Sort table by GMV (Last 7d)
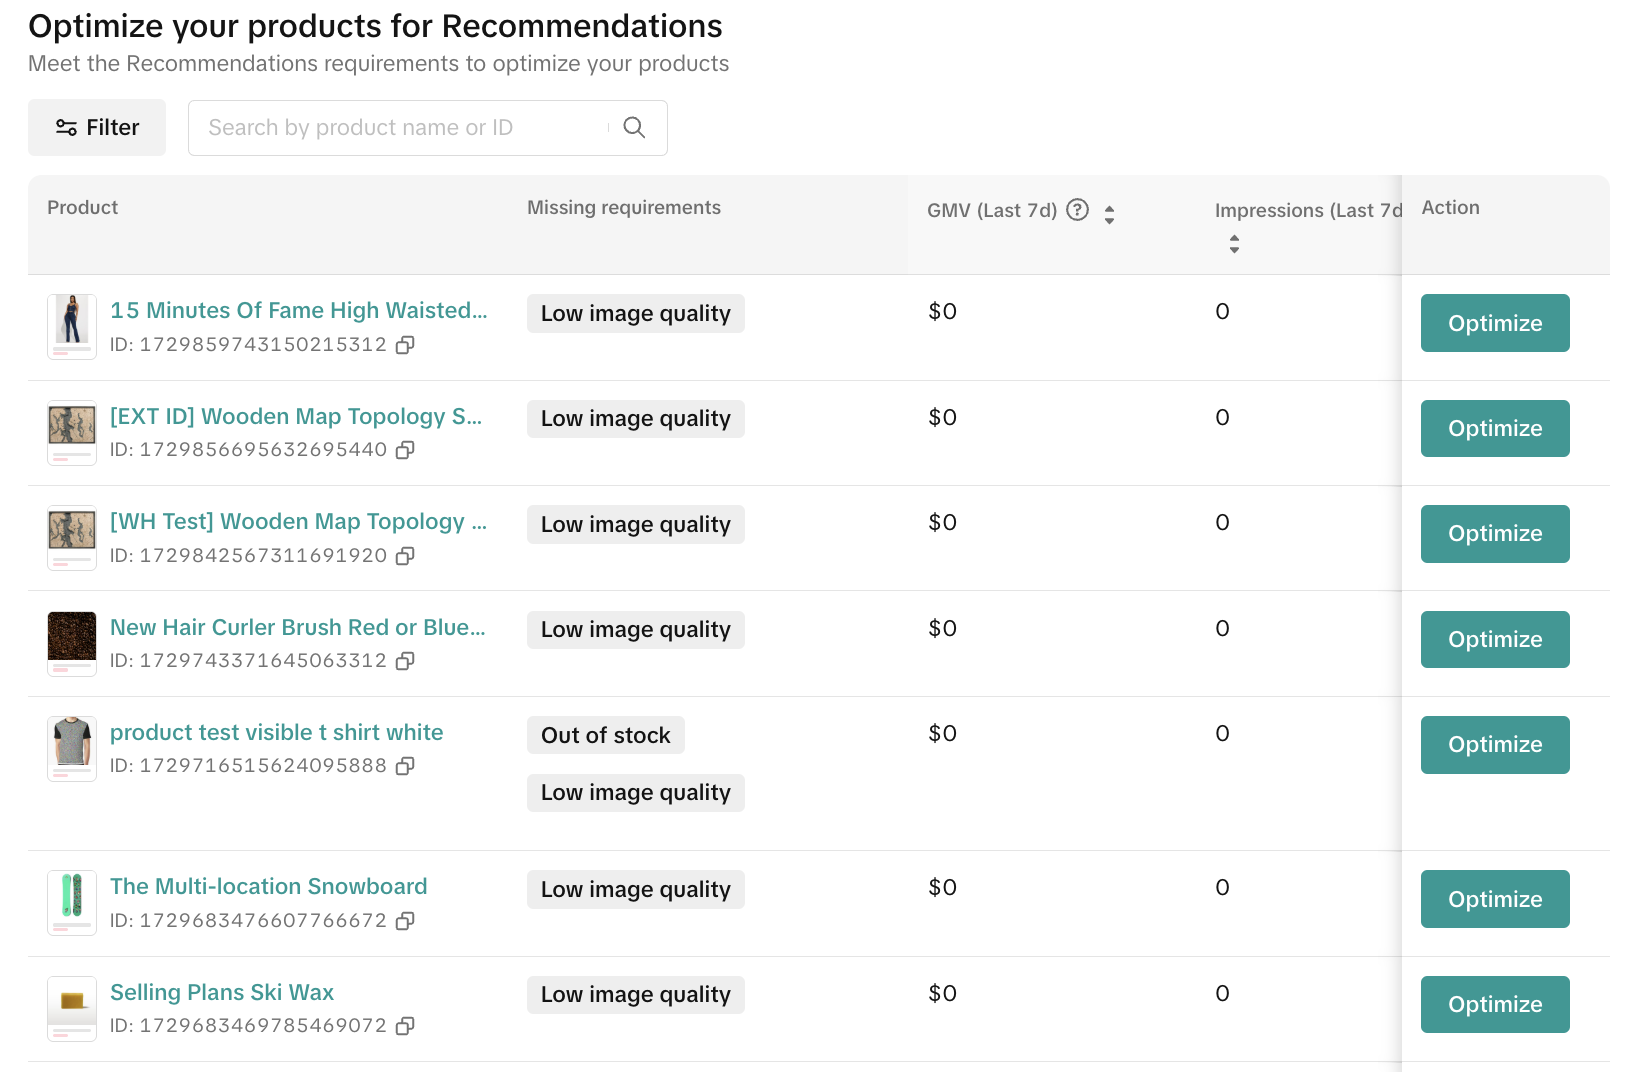This screenshot has width=1636, height=1072. point(1109,214)
